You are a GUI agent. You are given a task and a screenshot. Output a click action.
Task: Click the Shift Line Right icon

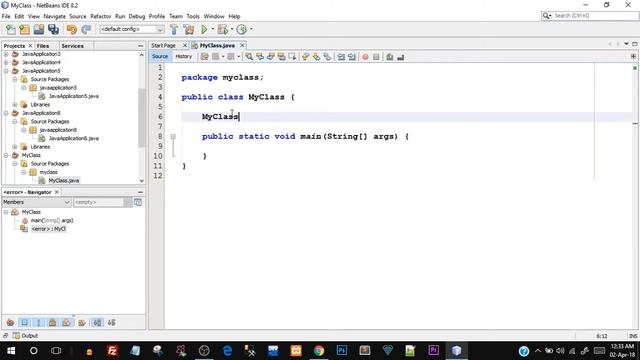click(x=351, y=57)
